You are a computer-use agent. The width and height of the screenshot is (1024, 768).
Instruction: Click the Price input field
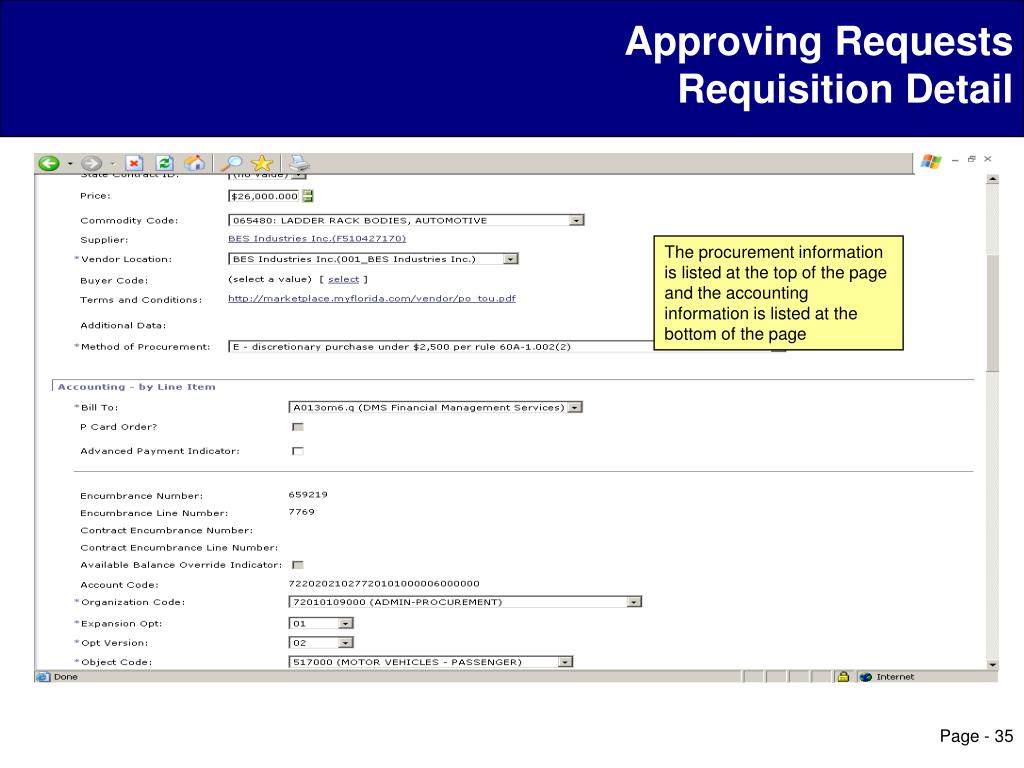coord(264,196)
